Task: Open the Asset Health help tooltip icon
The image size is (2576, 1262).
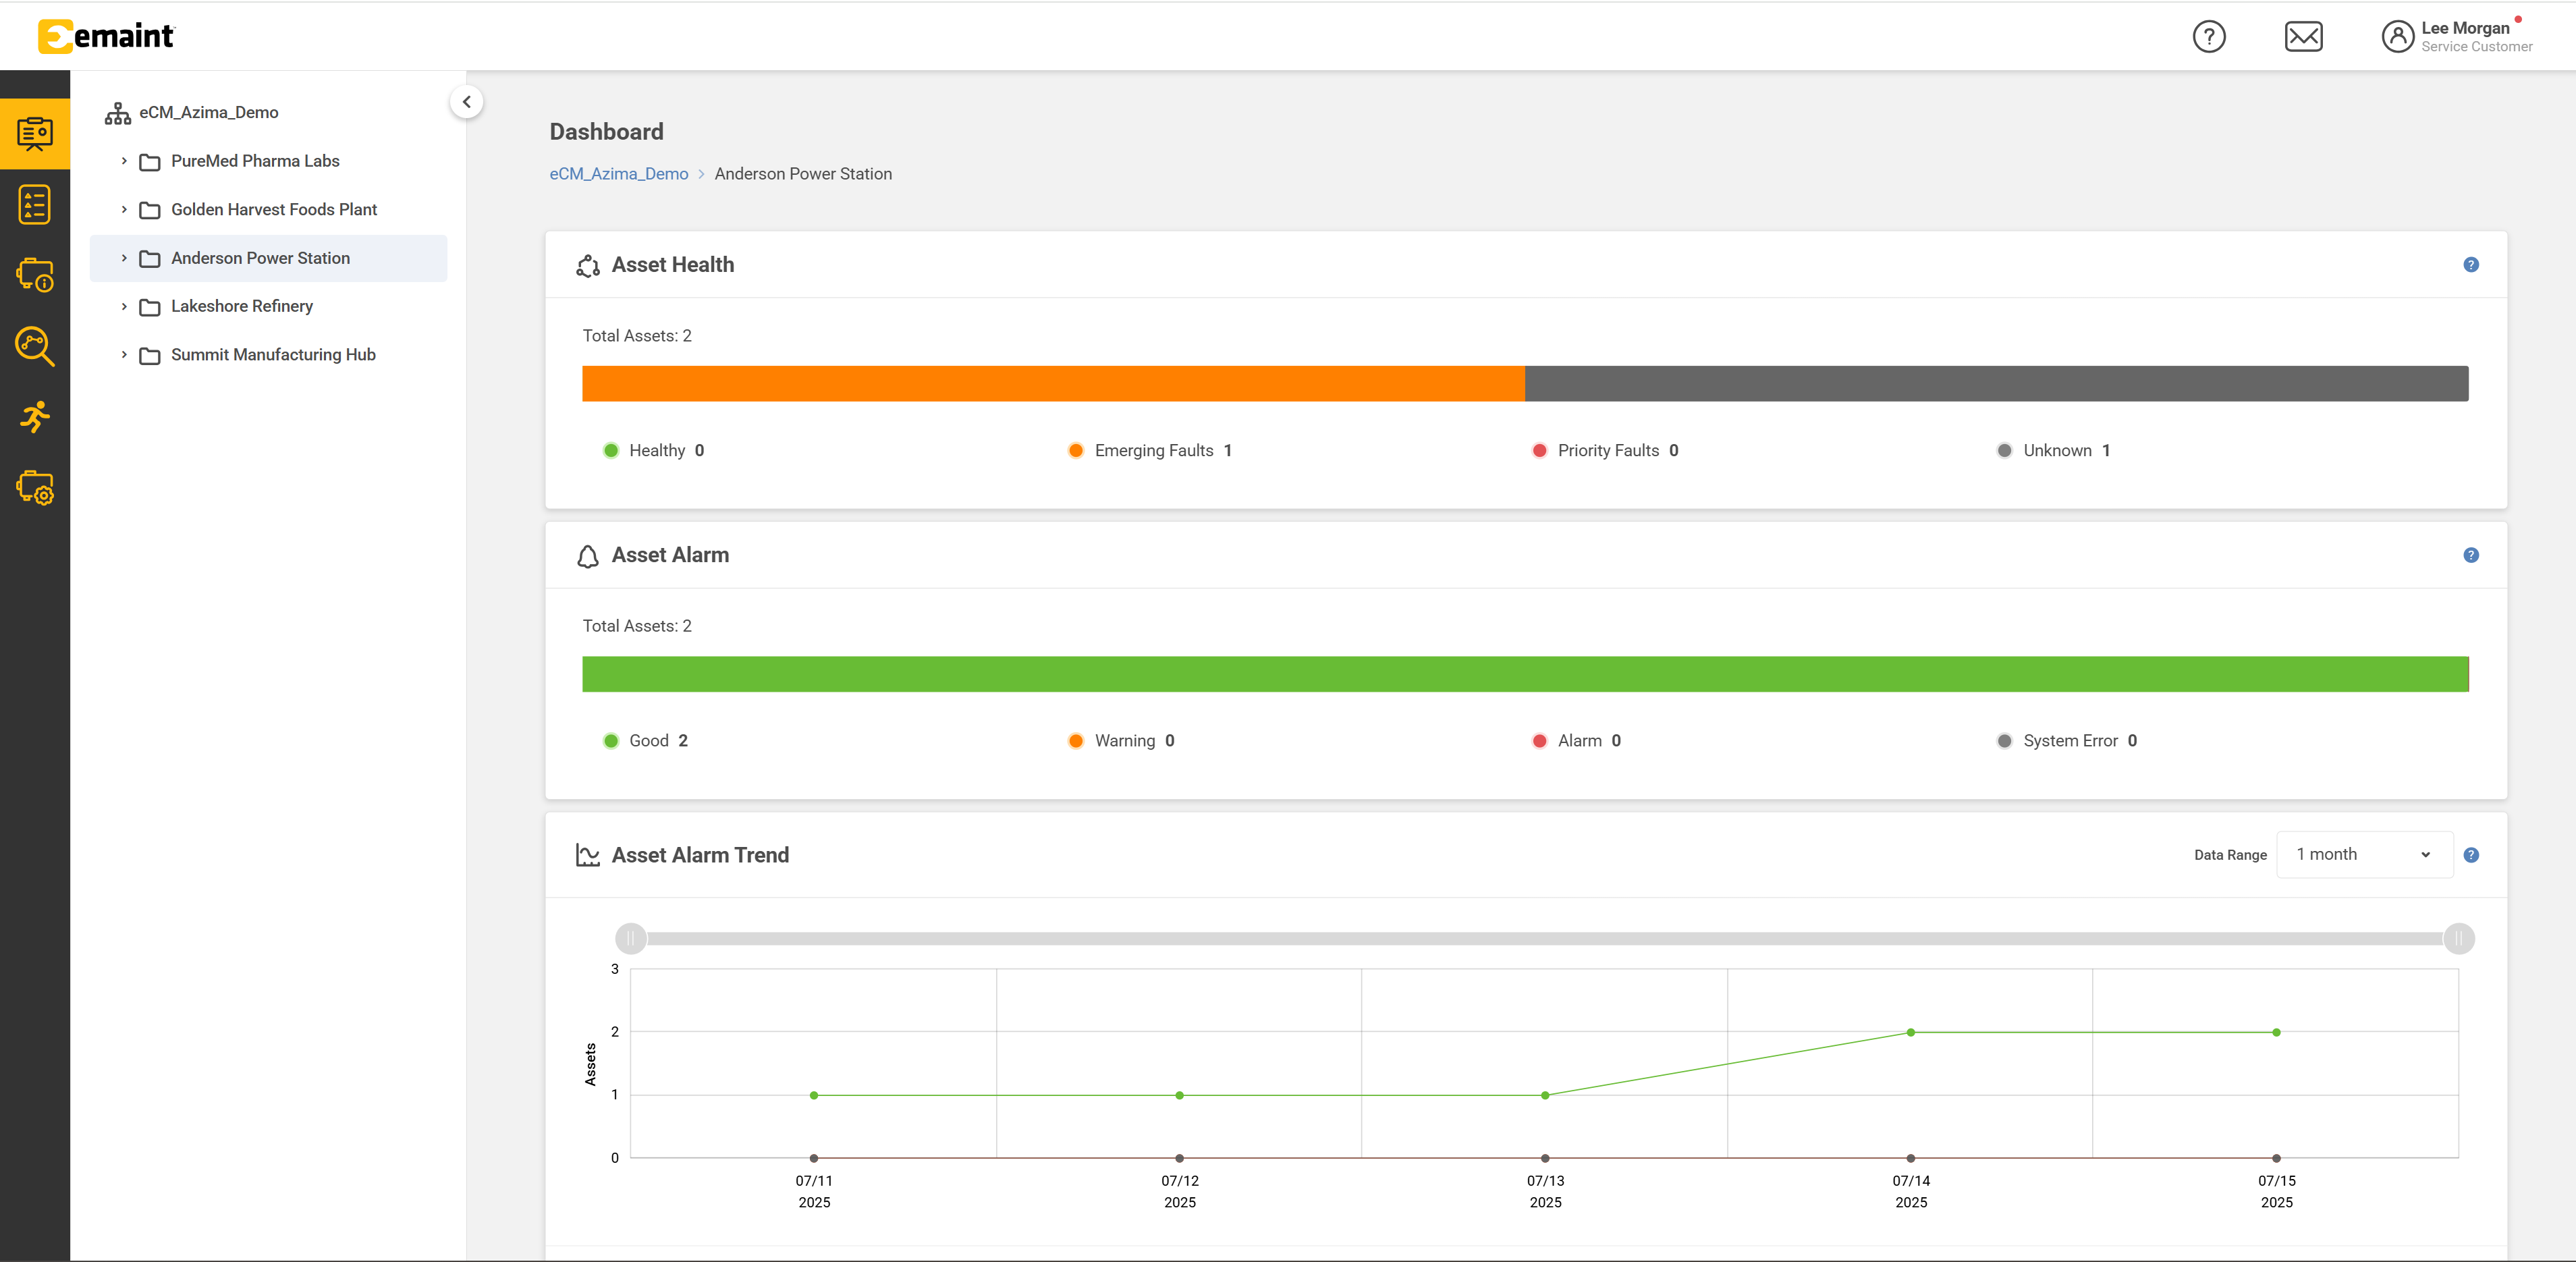Action: click(x=2470, y=265)
